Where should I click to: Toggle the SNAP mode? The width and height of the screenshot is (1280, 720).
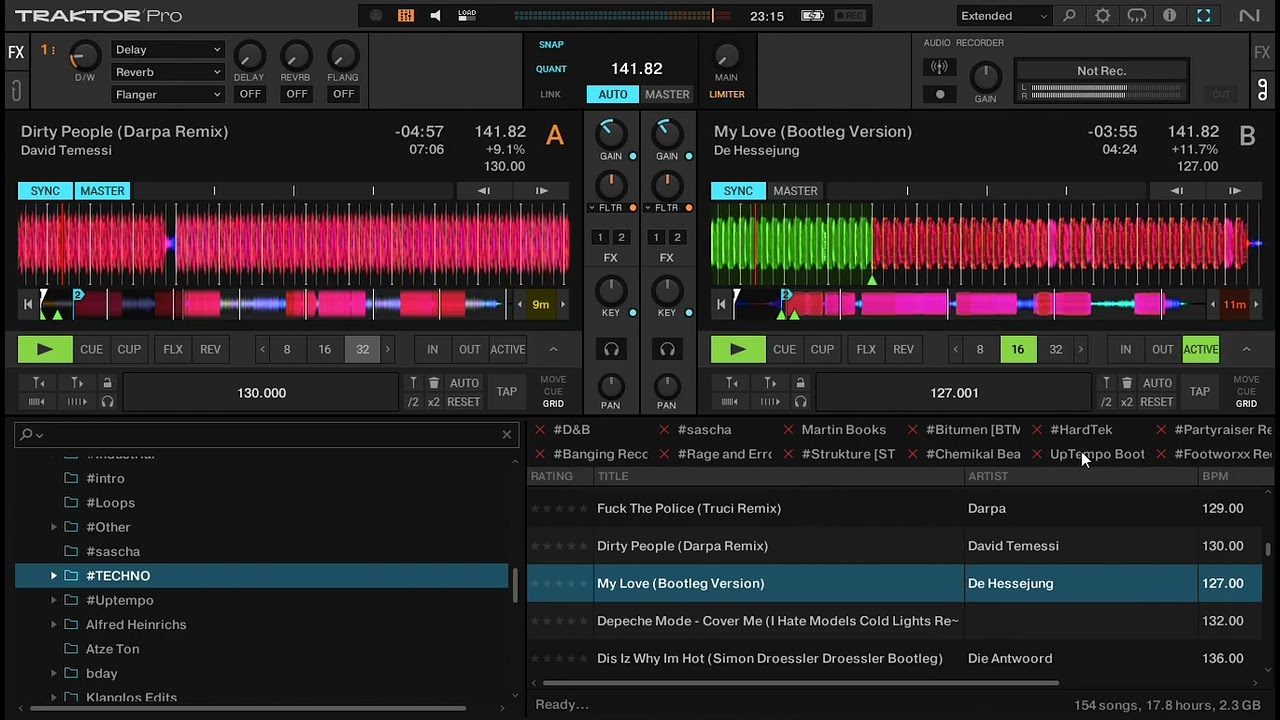click(x=551, y=45)
